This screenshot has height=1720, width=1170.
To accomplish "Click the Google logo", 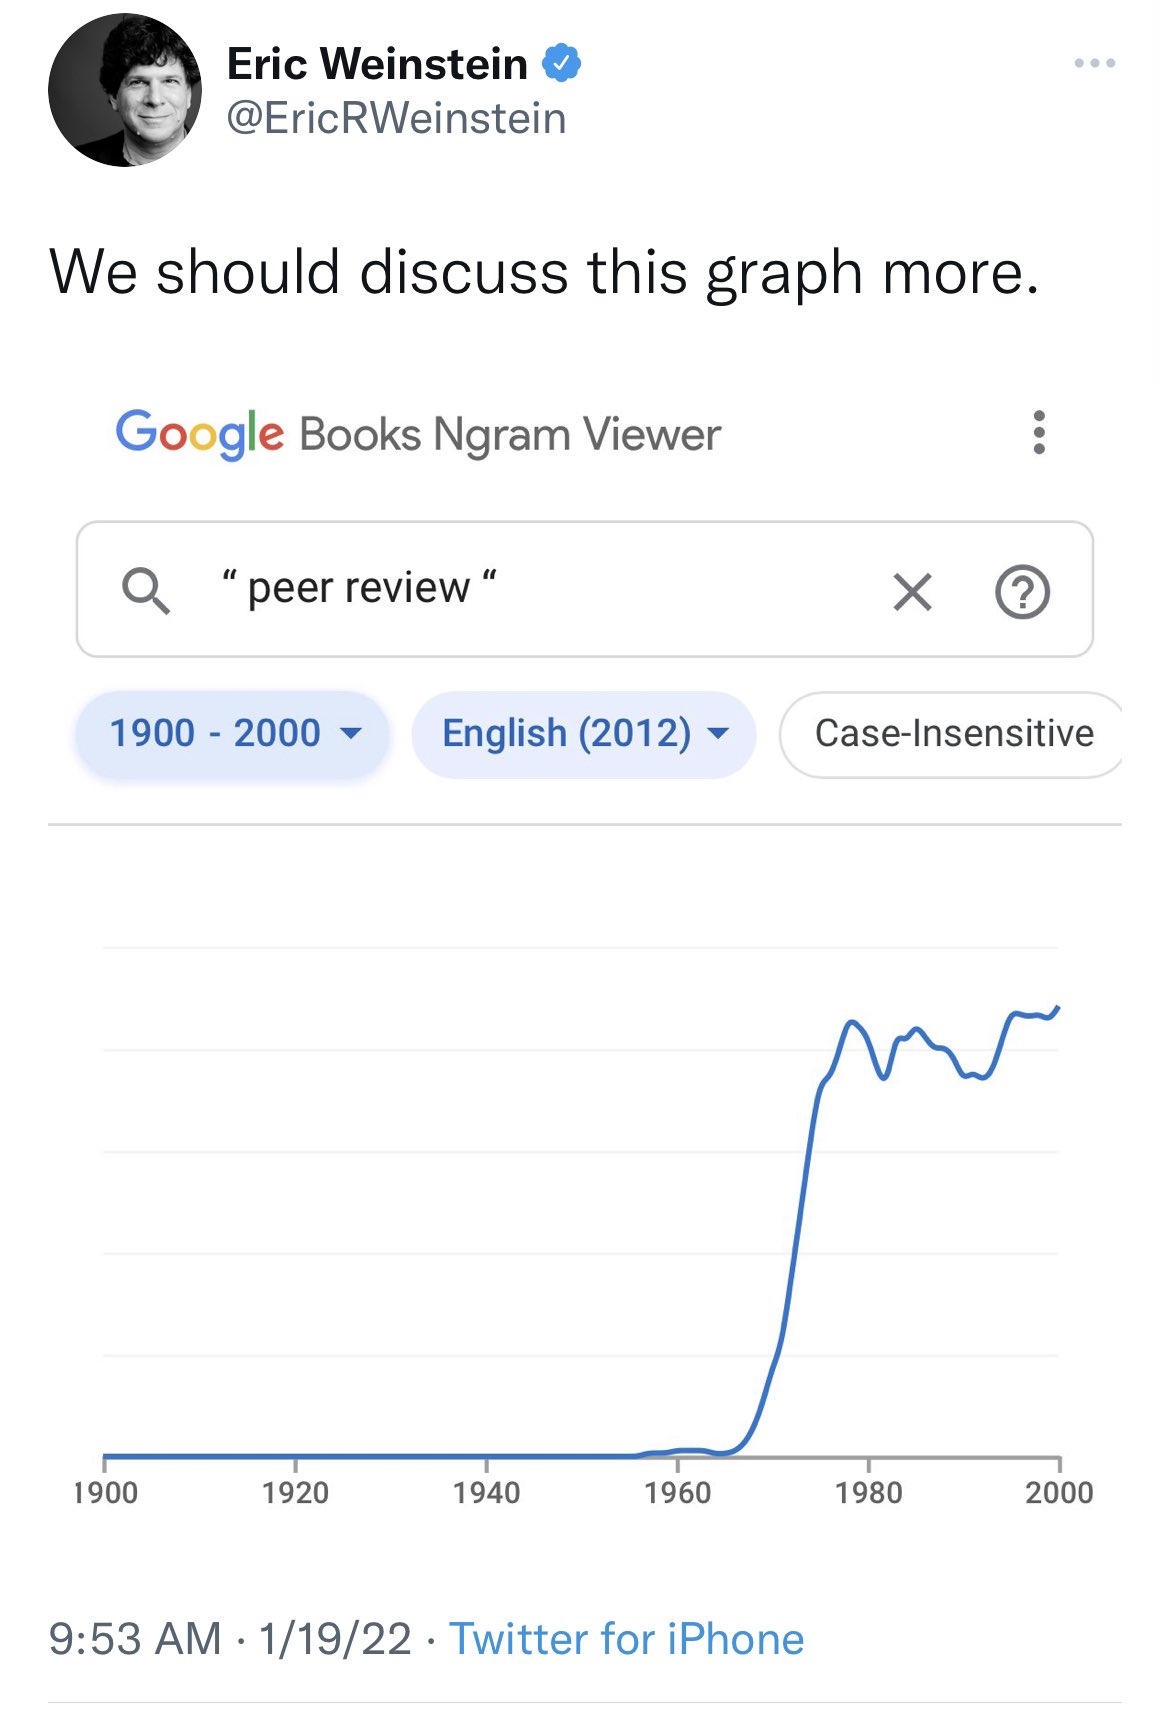I will click(x=199, y=434).
